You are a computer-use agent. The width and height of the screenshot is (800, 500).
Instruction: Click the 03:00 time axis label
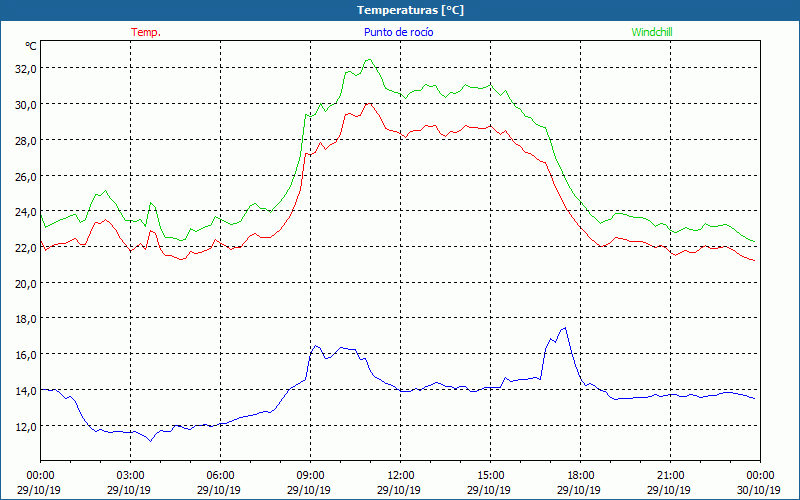(130, 476)
